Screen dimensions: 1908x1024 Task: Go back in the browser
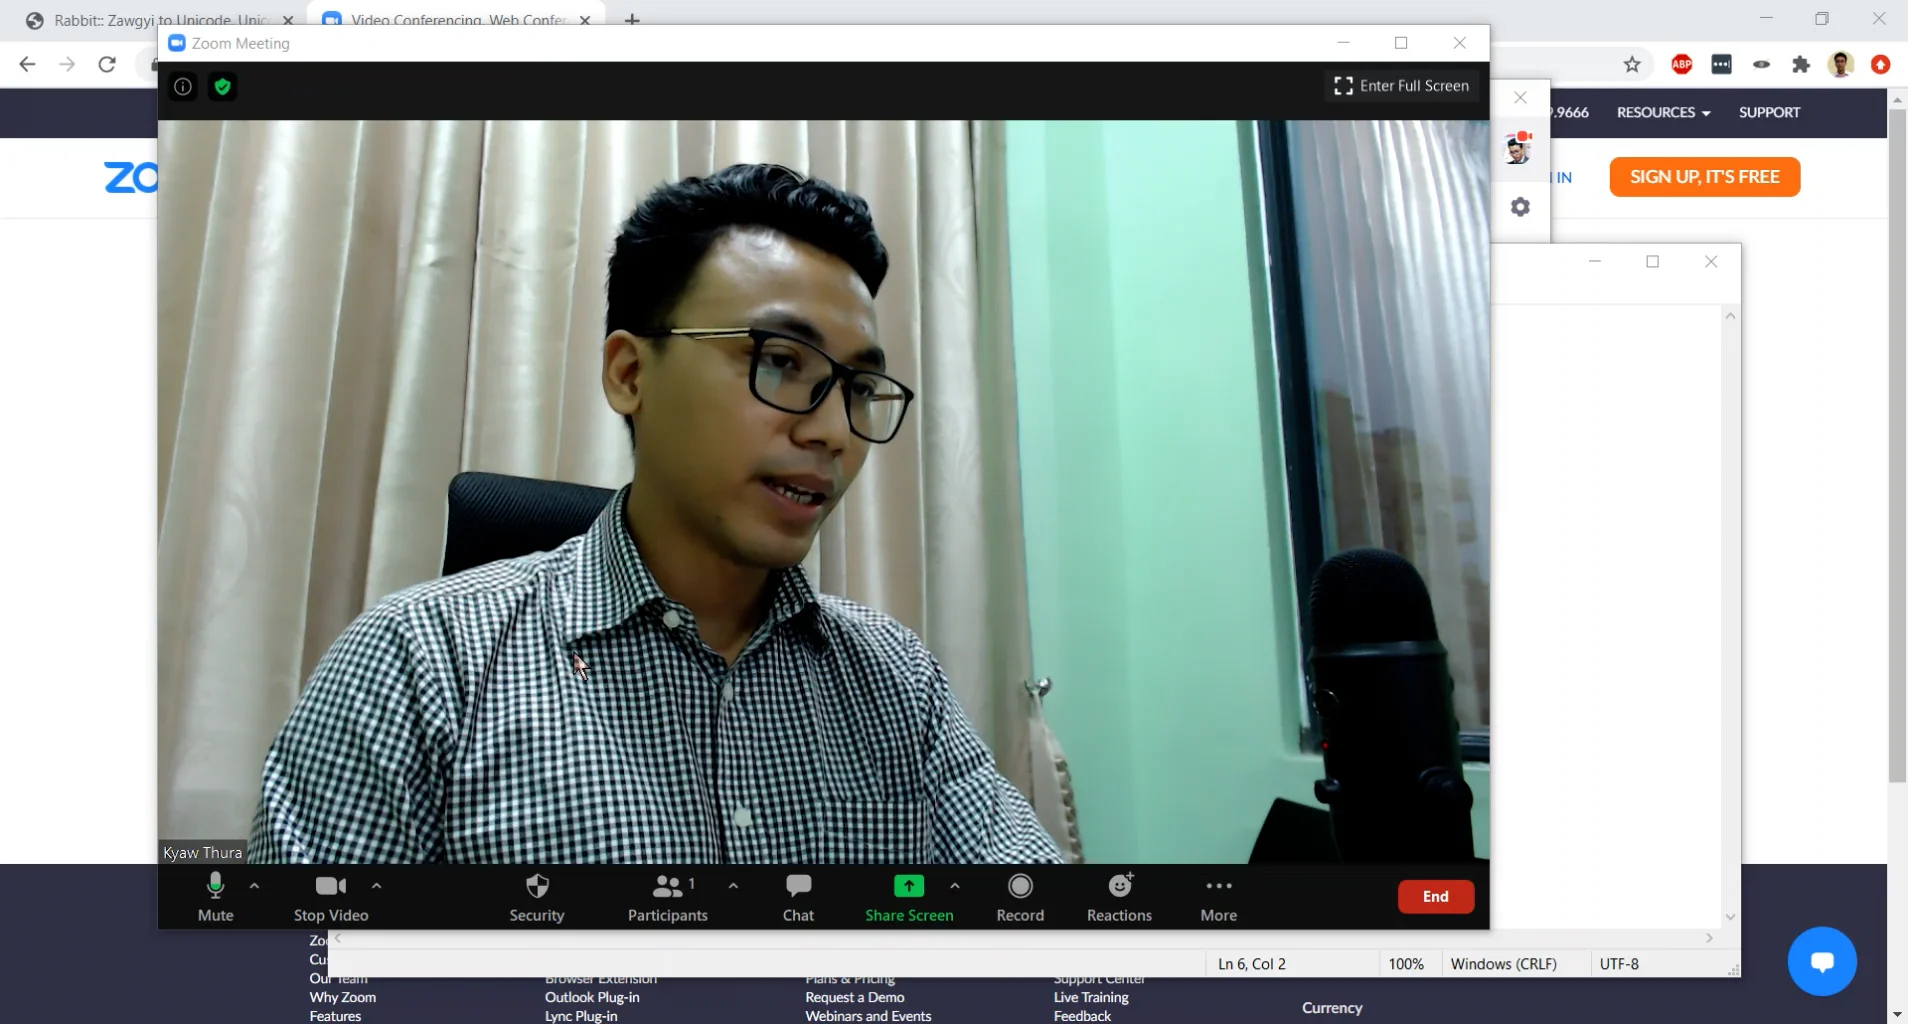[28, 65]
